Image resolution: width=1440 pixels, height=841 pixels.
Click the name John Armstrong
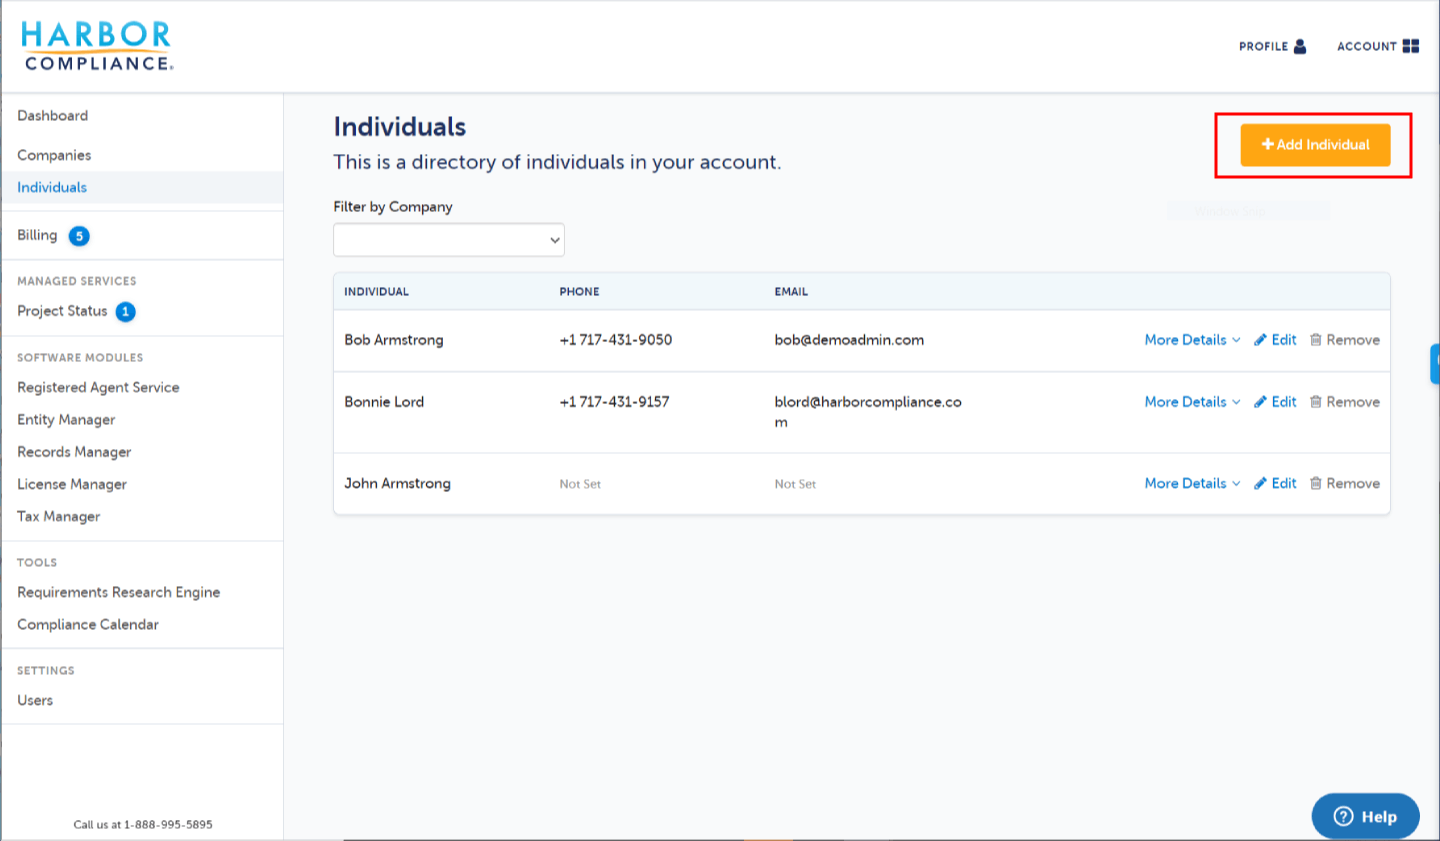pyautogui.click(x=397, y=483)
